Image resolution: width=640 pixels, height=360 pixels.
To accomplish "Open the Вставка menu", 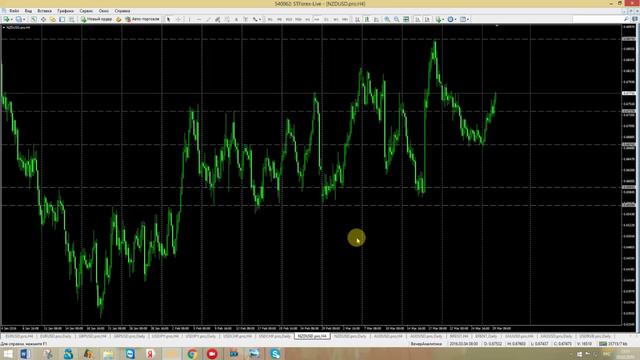I will pos(44,11).
